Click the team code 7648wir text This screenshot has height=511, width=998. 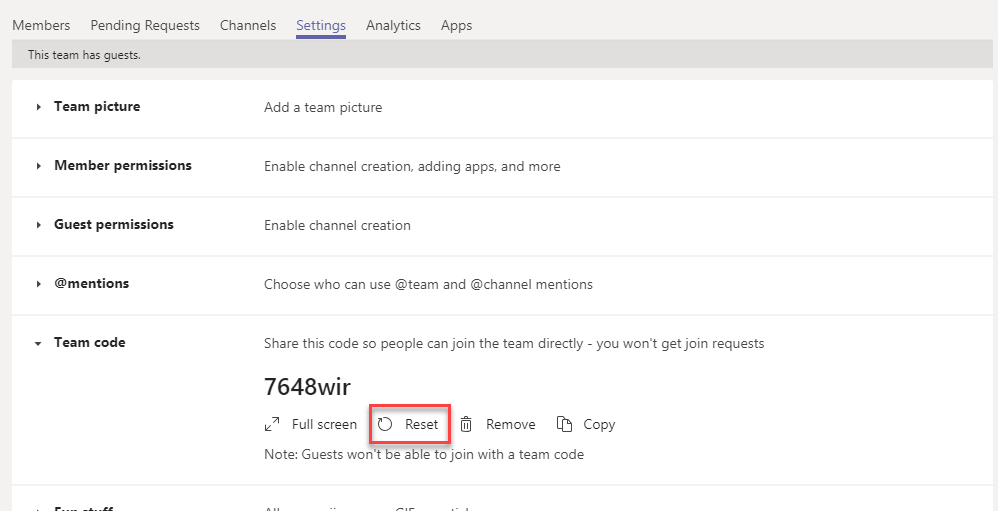pyautogui.click(x=307, y=387)
